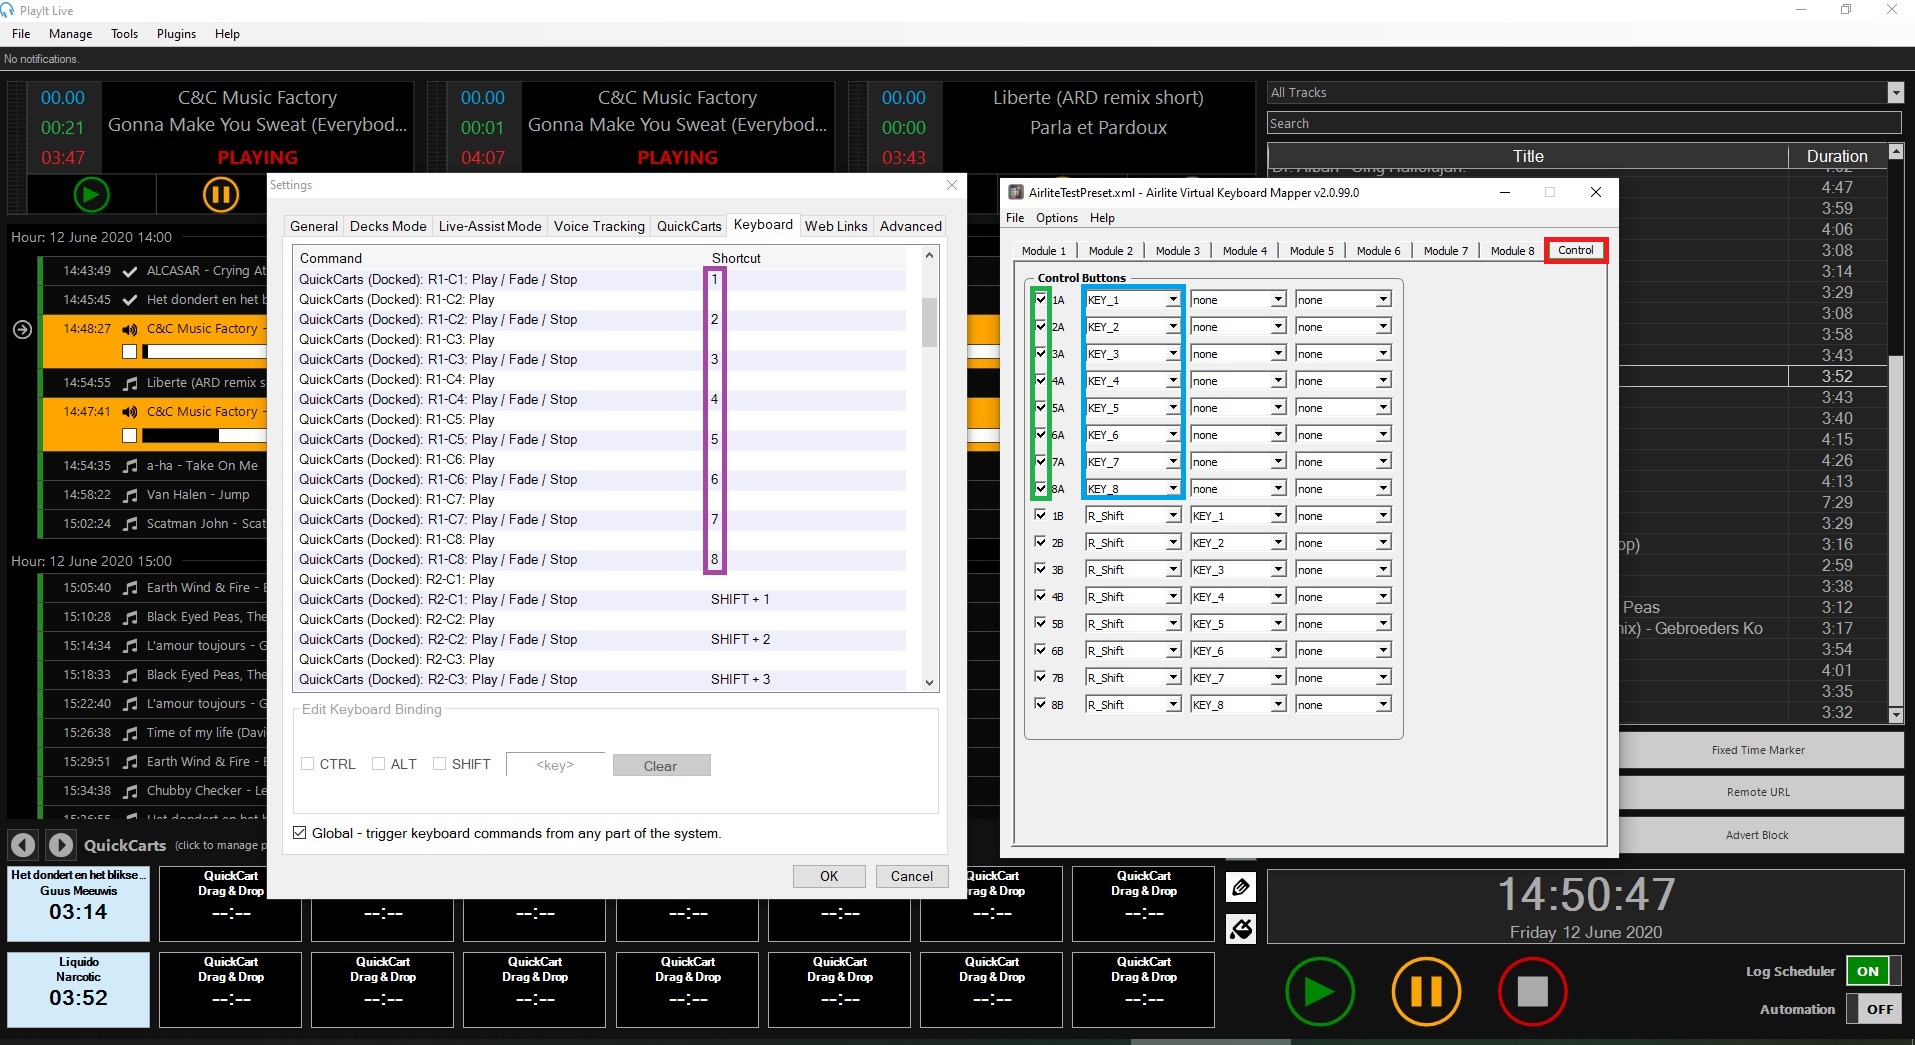Screen dimensions: 1915x1045
Task: Click the large green master play button
Action: pyautogui.click(x=1319, y=991)
